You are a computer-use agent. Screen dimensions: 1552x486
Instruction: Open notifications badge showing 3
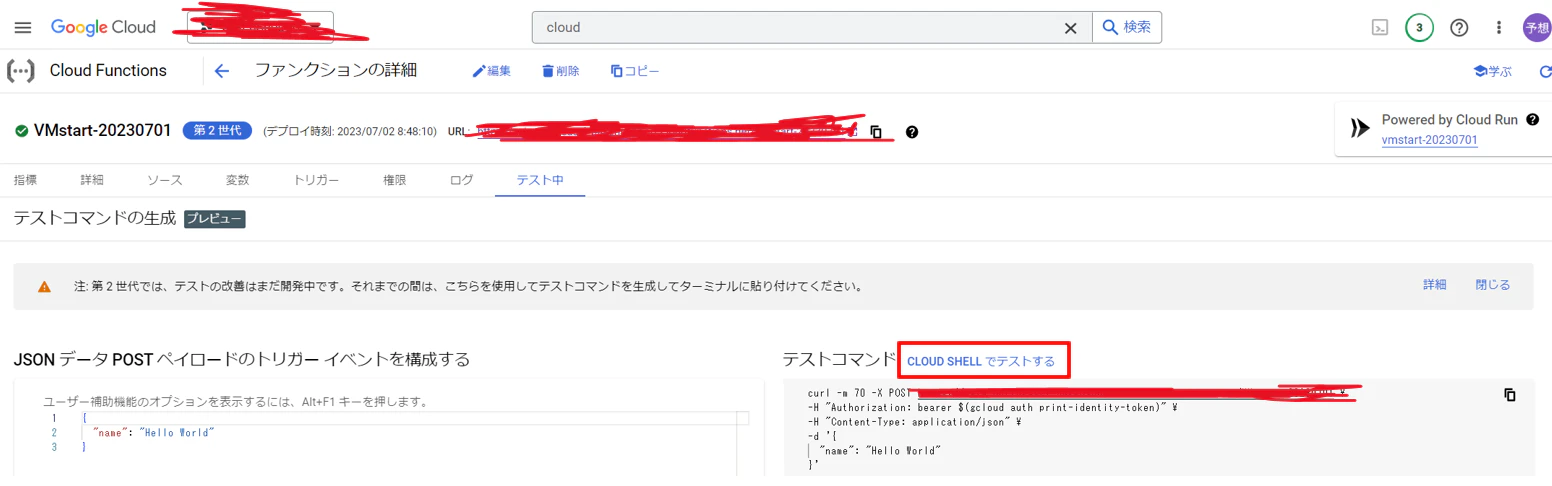click(1419, 28)
